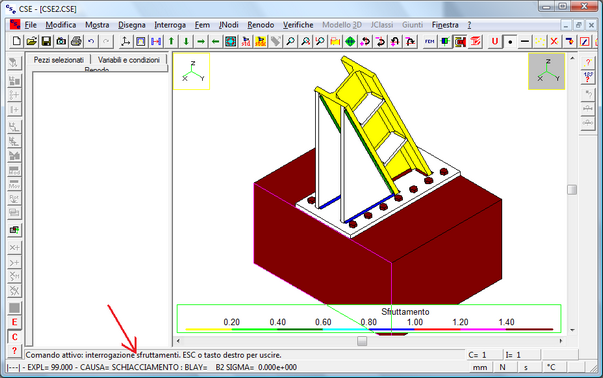Click the FEM toolbar icon
The height and width of the screenshot is (378, 603).
click(x=430, y=41)
